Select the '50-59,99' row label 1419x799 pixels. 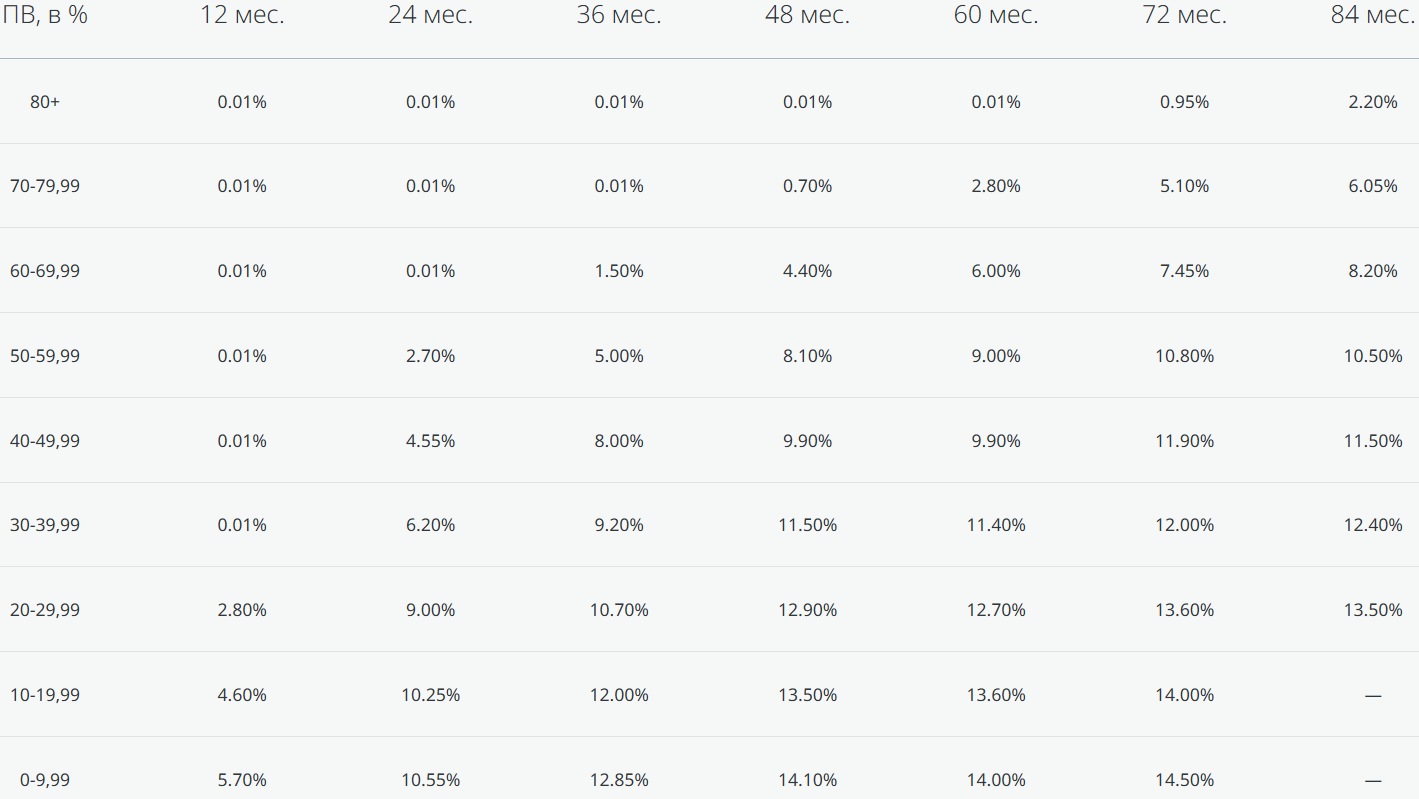tap(45, 356)
